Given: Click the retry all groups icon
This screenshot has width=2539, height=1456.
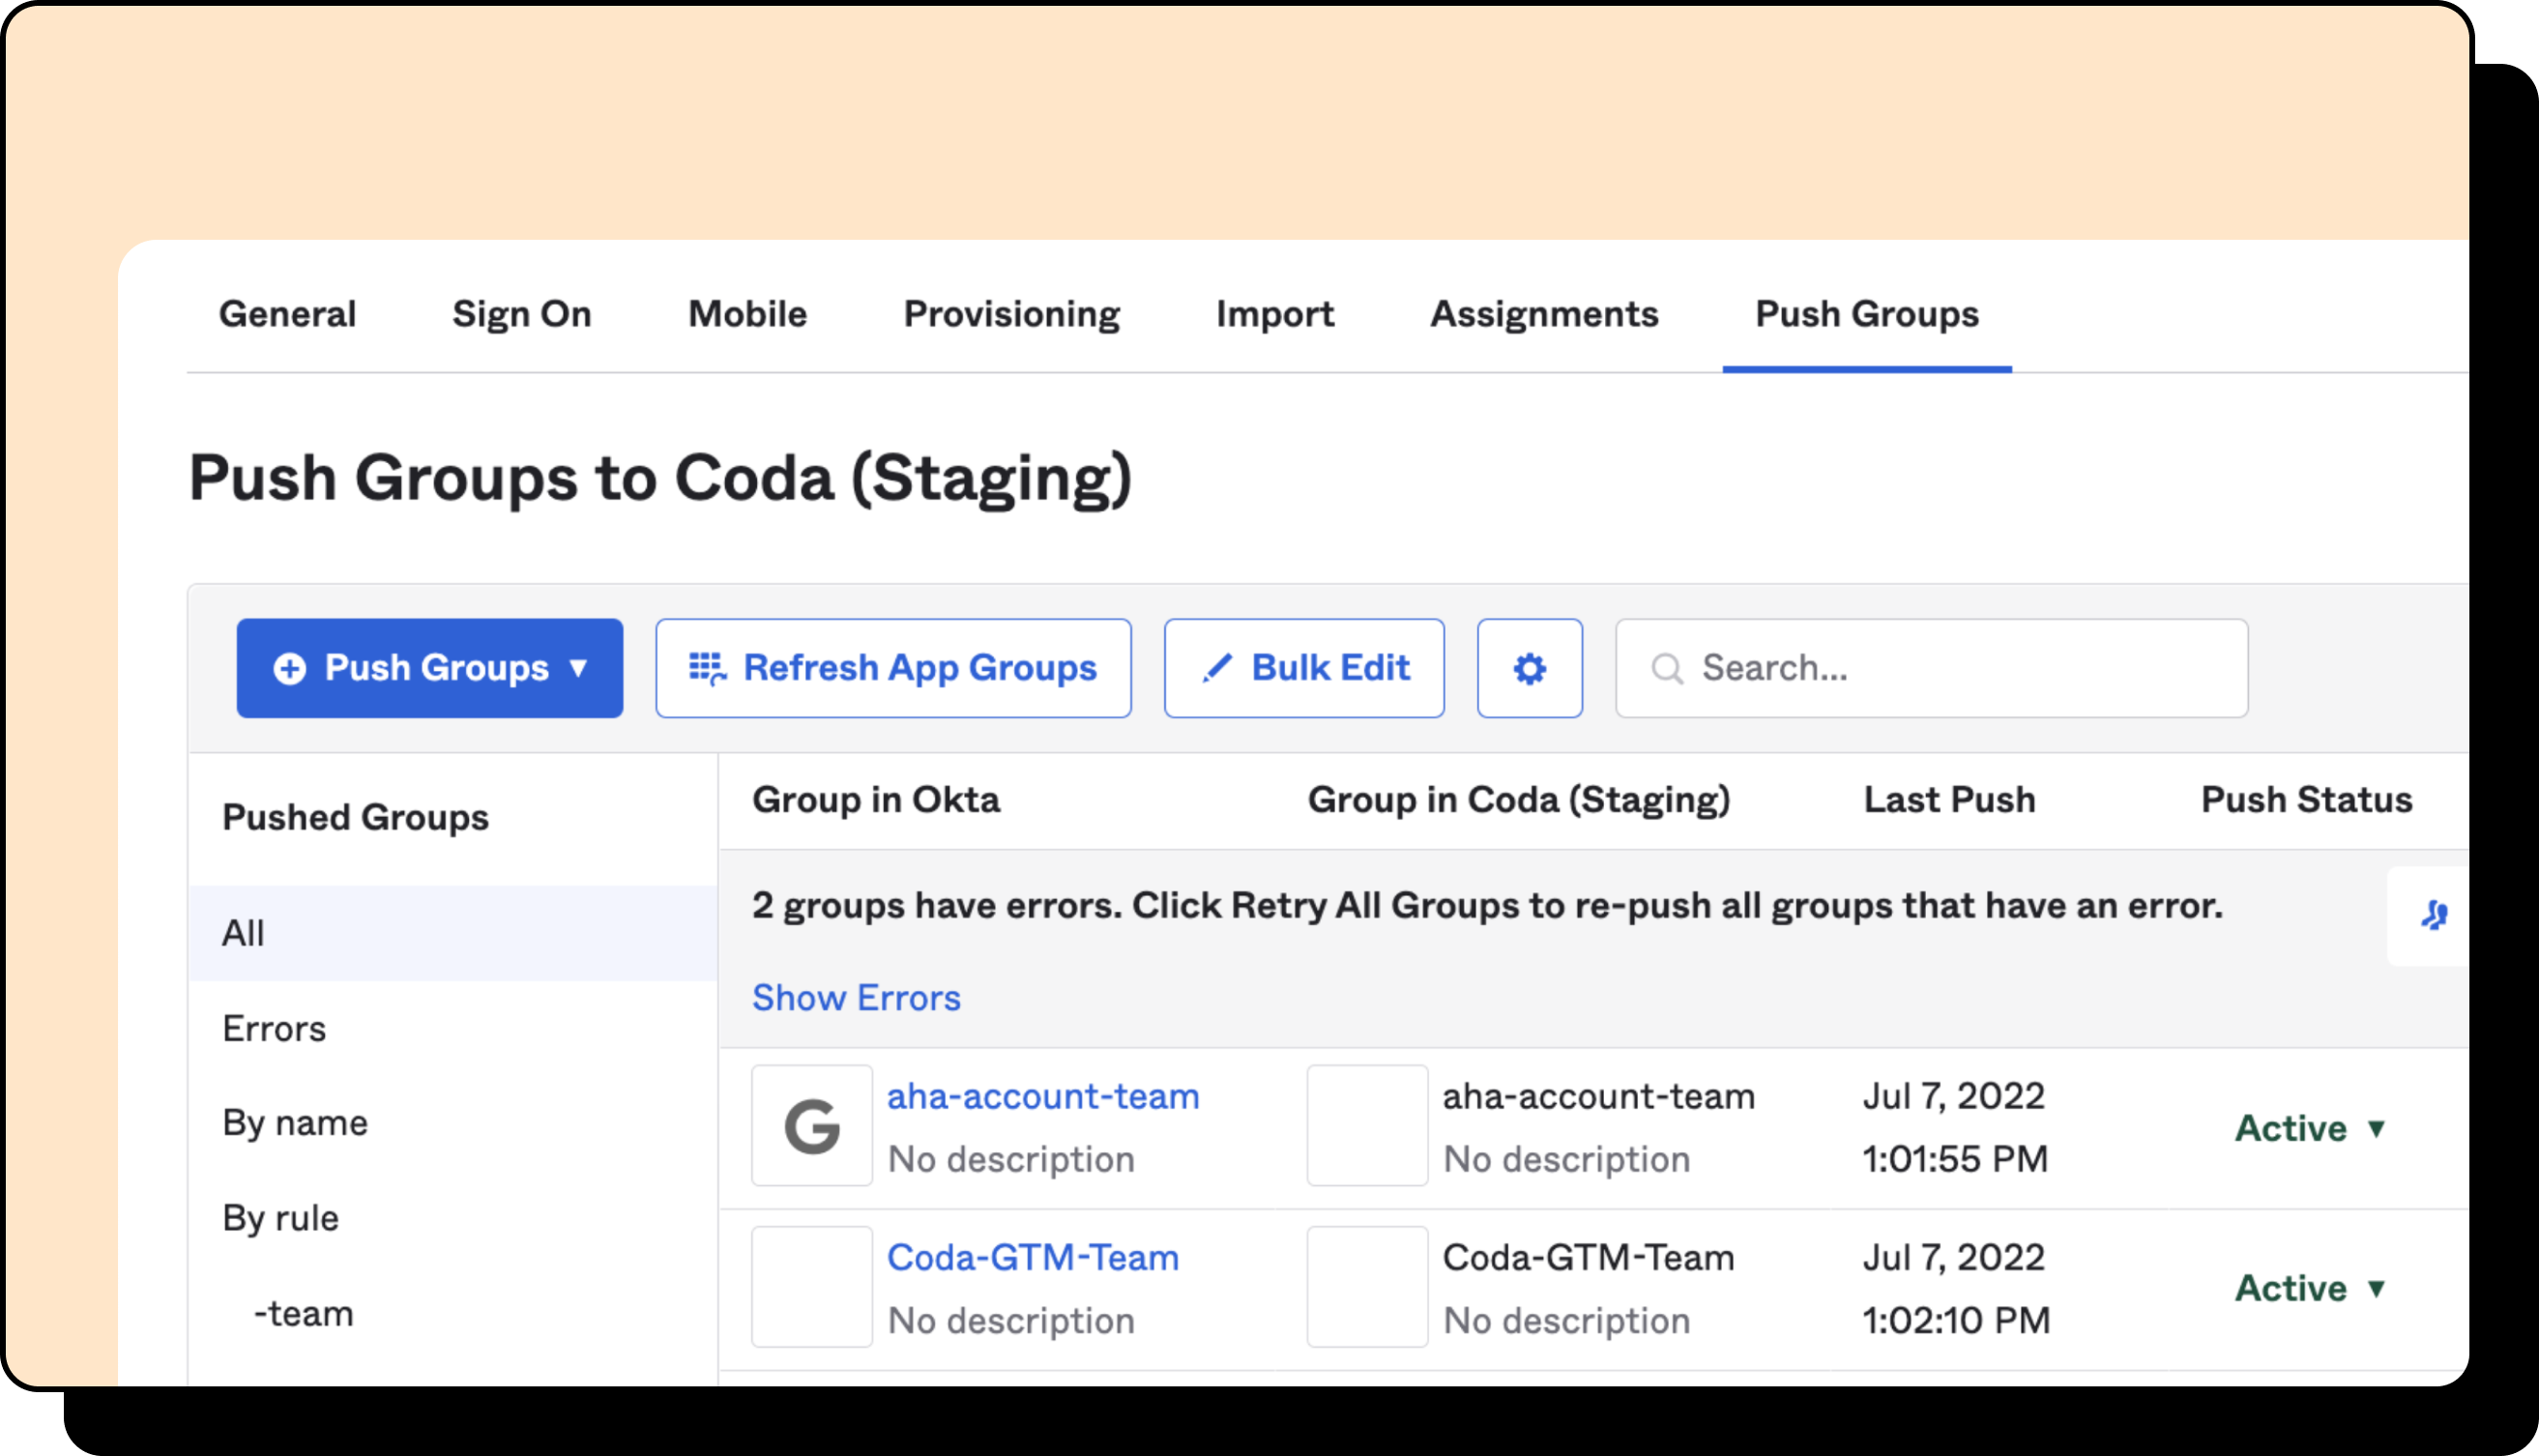Looking at the screenshot, I should pos(2433,915).
